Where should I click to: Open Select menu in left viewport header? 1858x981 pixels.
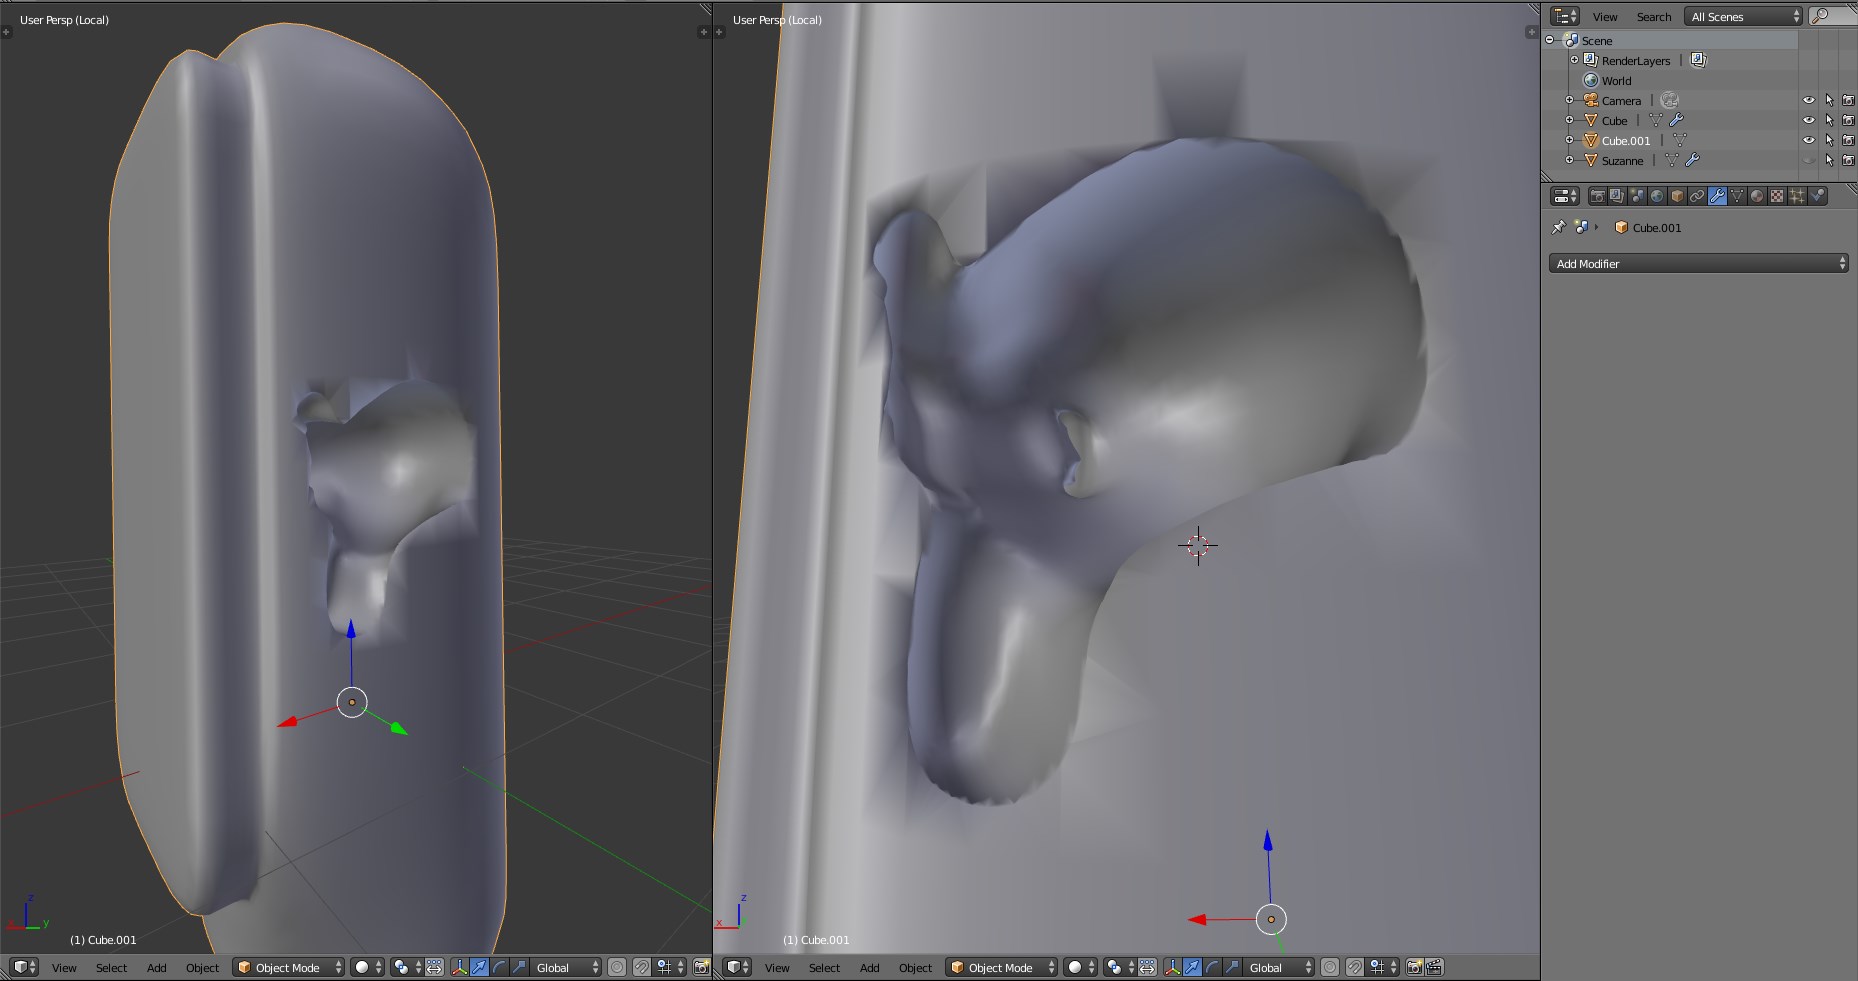pos(111,968)
